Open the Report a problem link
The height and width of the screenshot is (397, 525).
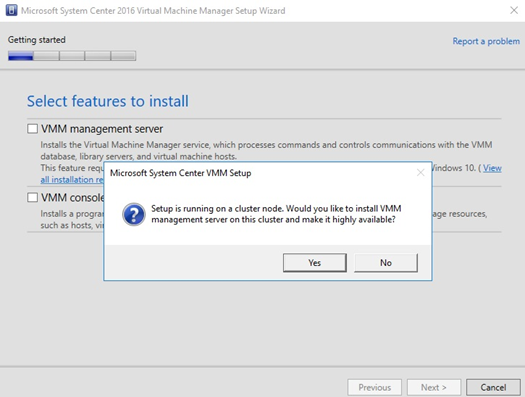(486, 41)
